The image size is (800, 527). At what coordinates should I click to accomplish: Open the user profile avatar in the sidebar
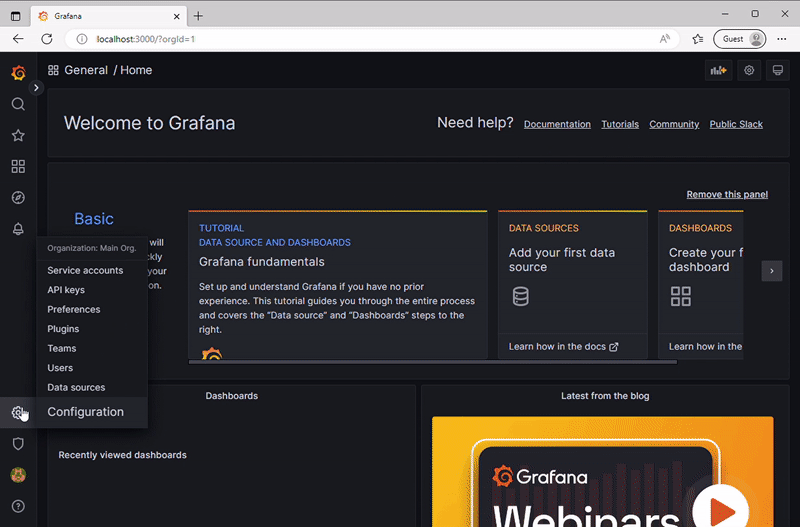click(x=18, y=475)
